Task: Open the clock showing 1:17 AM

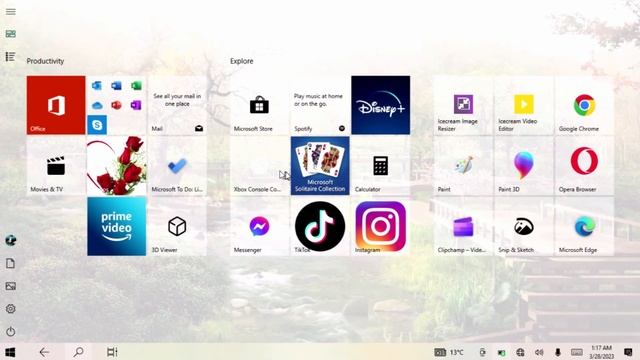Action: (x=602, y=352)
